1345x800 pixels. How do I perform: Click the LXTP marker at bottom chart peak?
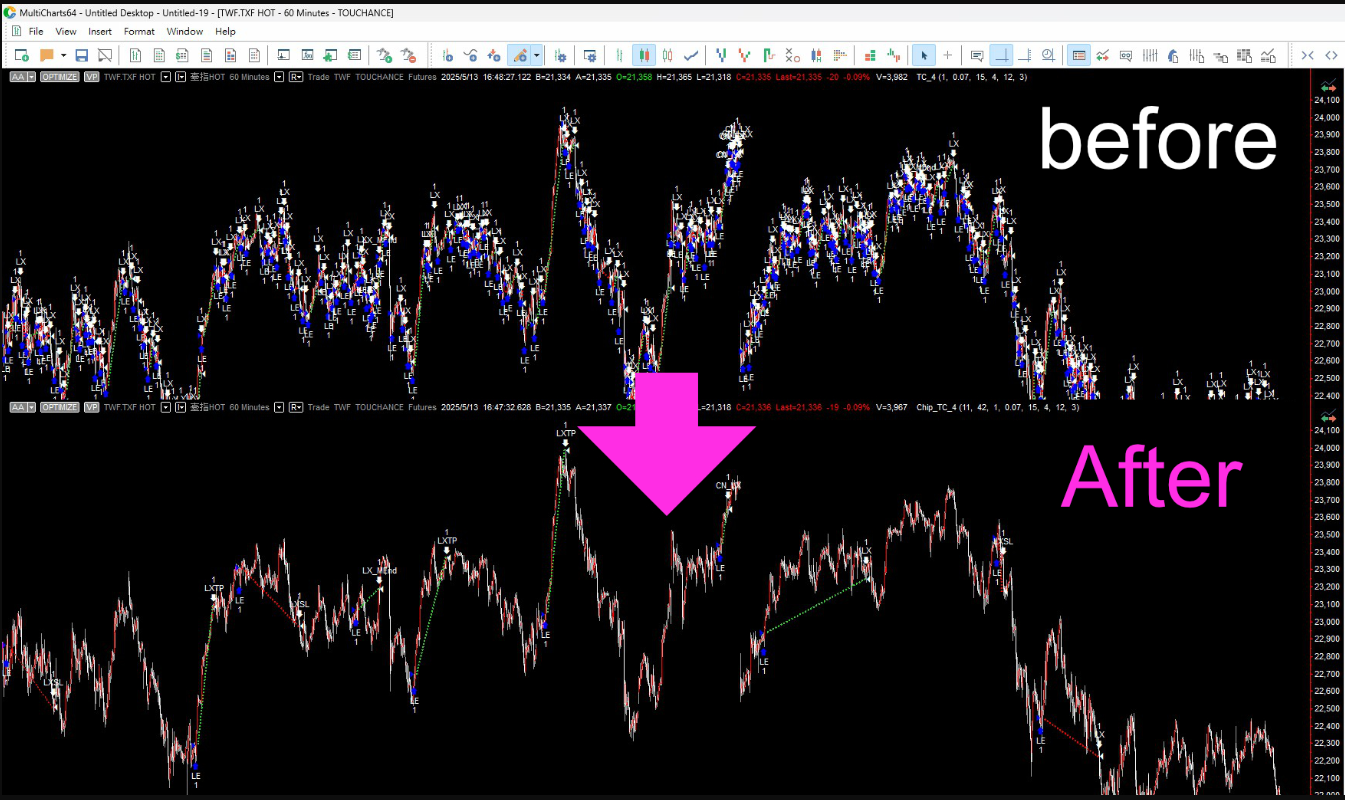point(566,433)
